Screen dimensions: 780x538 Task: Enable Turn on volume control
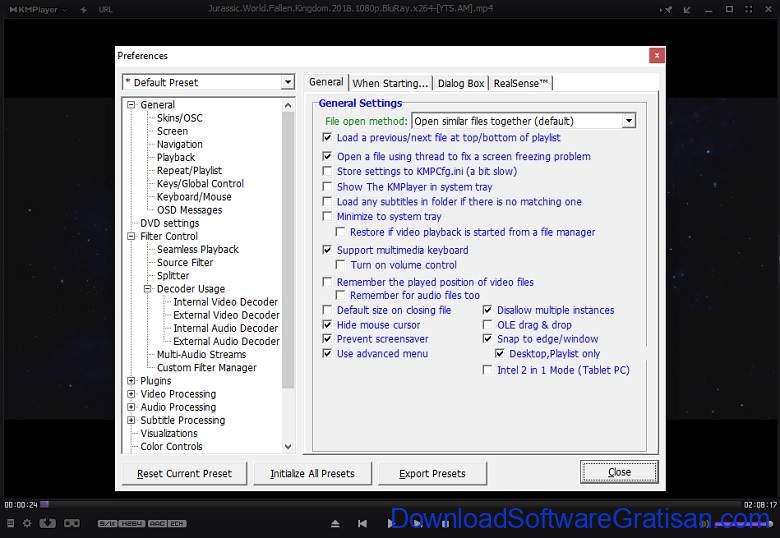pyautogui.click(x=340, y=265)
